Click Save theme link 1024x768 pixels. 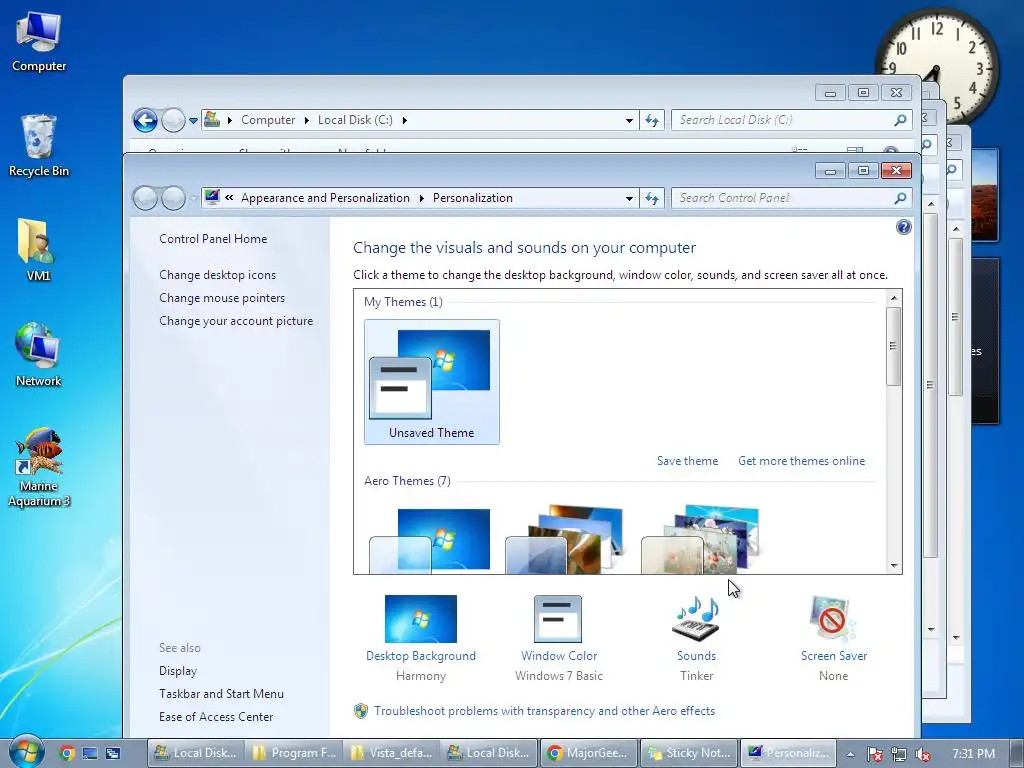click(x=687, y=461)
